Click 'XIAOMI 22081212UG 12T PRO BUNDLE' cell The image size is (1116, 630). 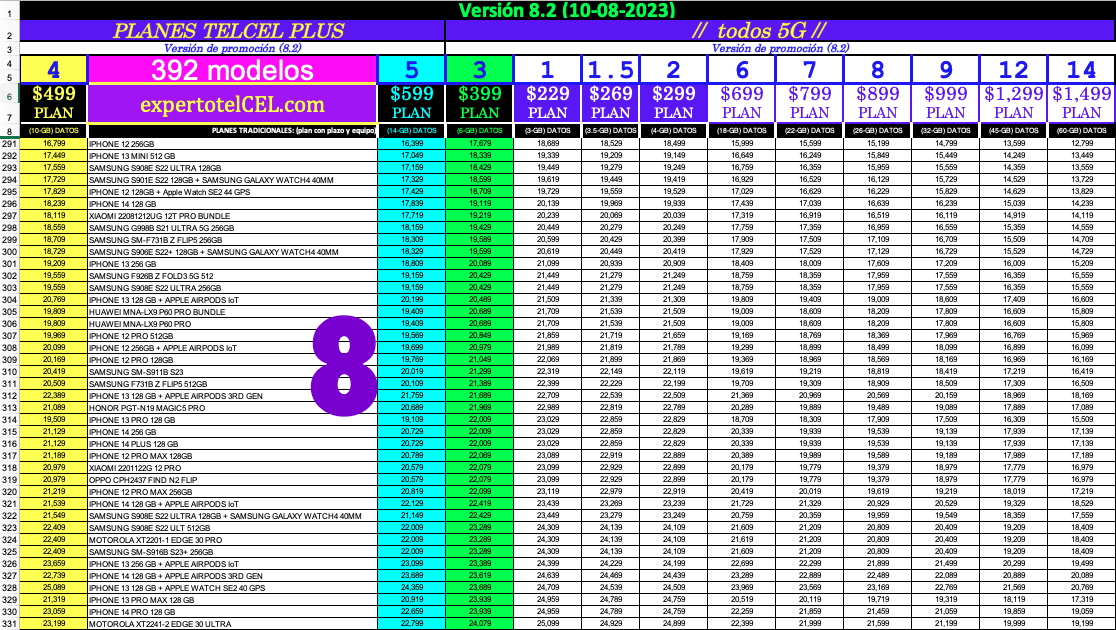[232, 216]
